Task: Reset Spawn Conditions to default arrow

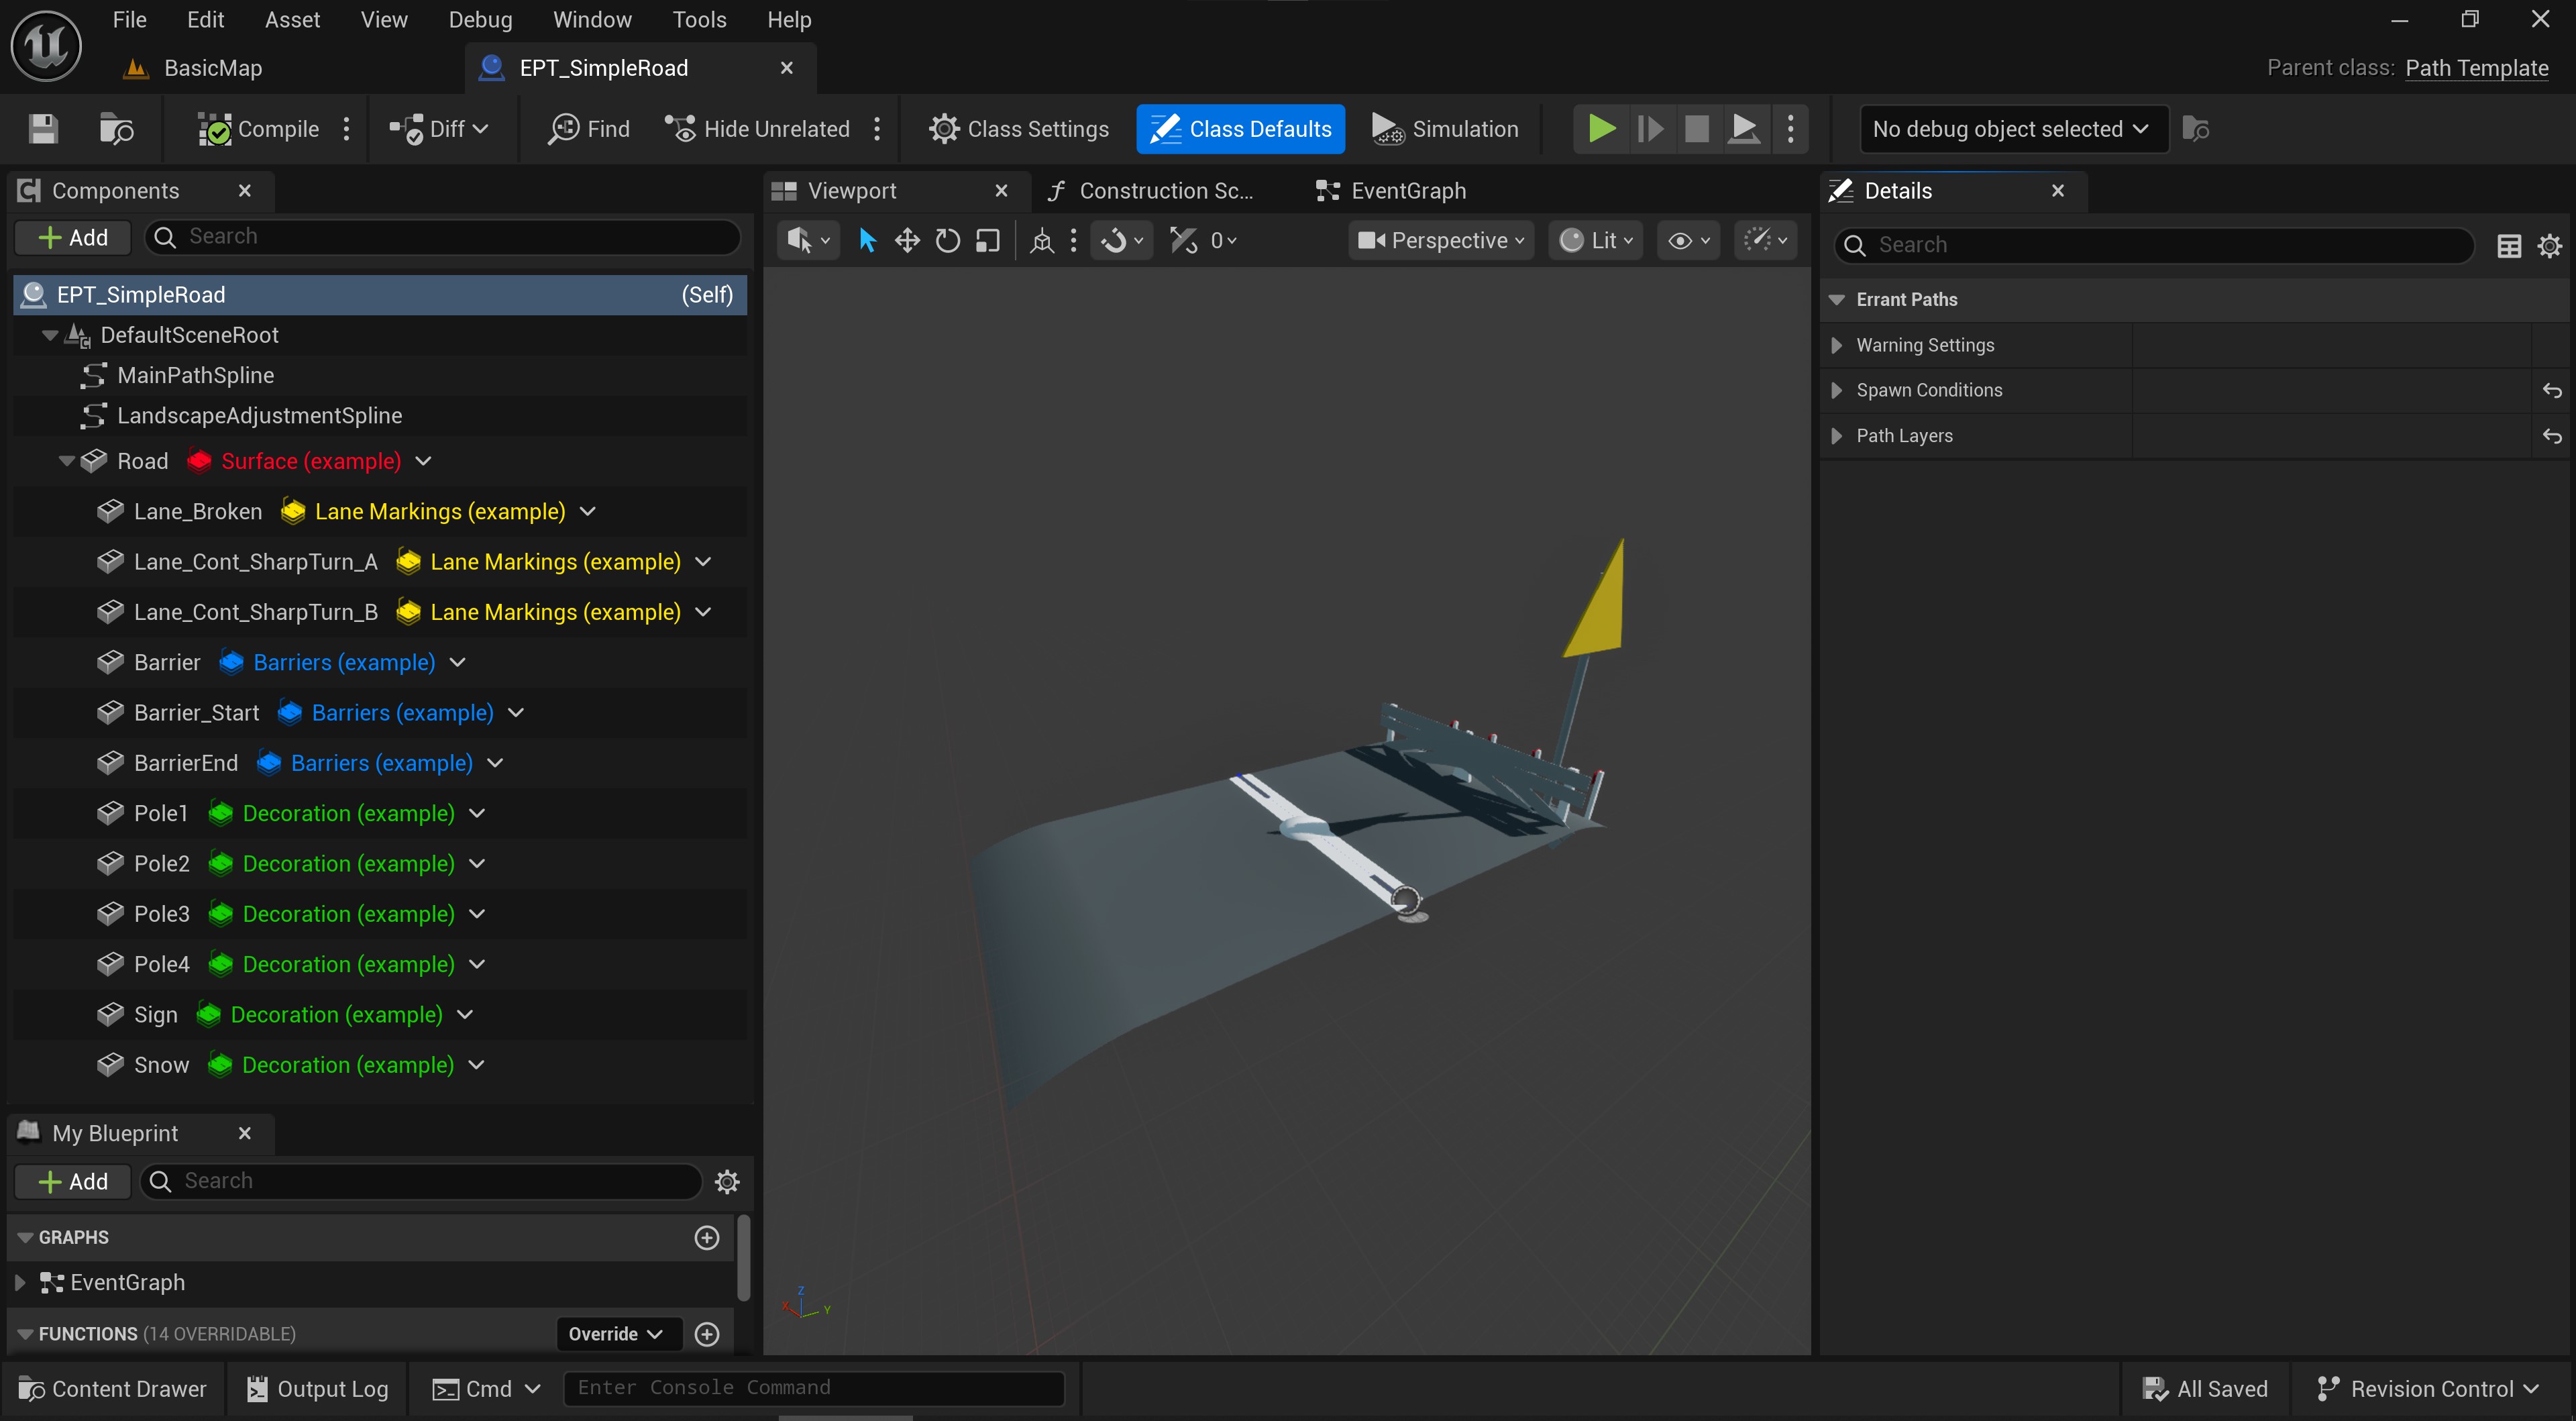Action: point(2551,390)
